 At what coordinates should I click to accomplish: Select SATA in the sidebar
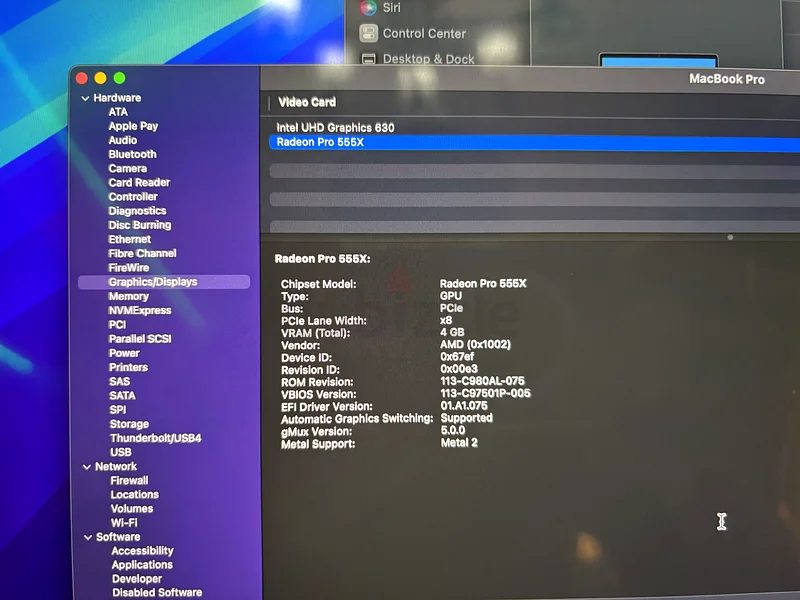point(122,395)
